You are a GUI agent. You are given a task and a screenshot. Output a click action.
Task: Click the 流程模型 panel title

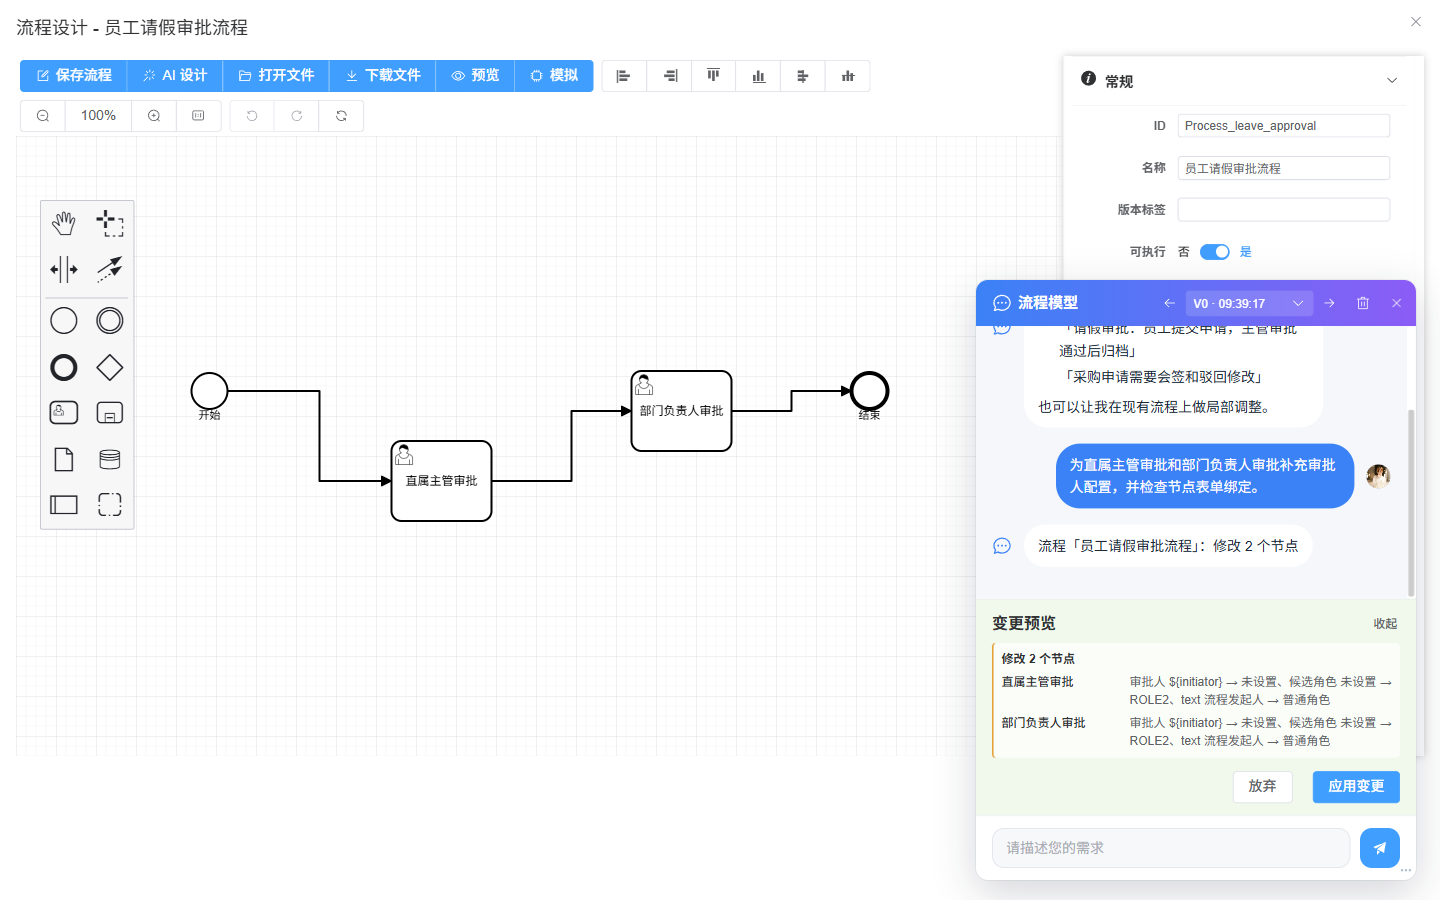click(x=1048, y=303)
